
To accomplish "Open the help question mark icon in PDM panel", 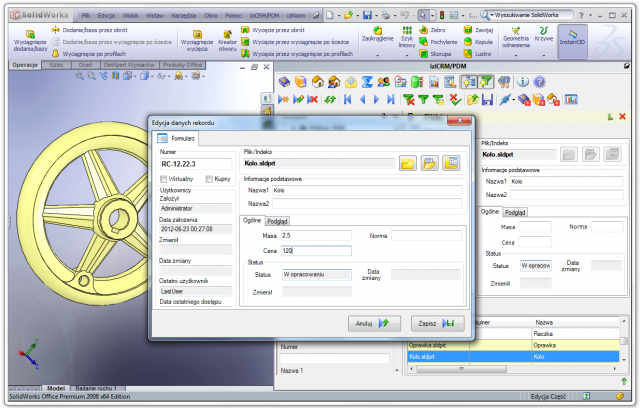I will point(539,82).
